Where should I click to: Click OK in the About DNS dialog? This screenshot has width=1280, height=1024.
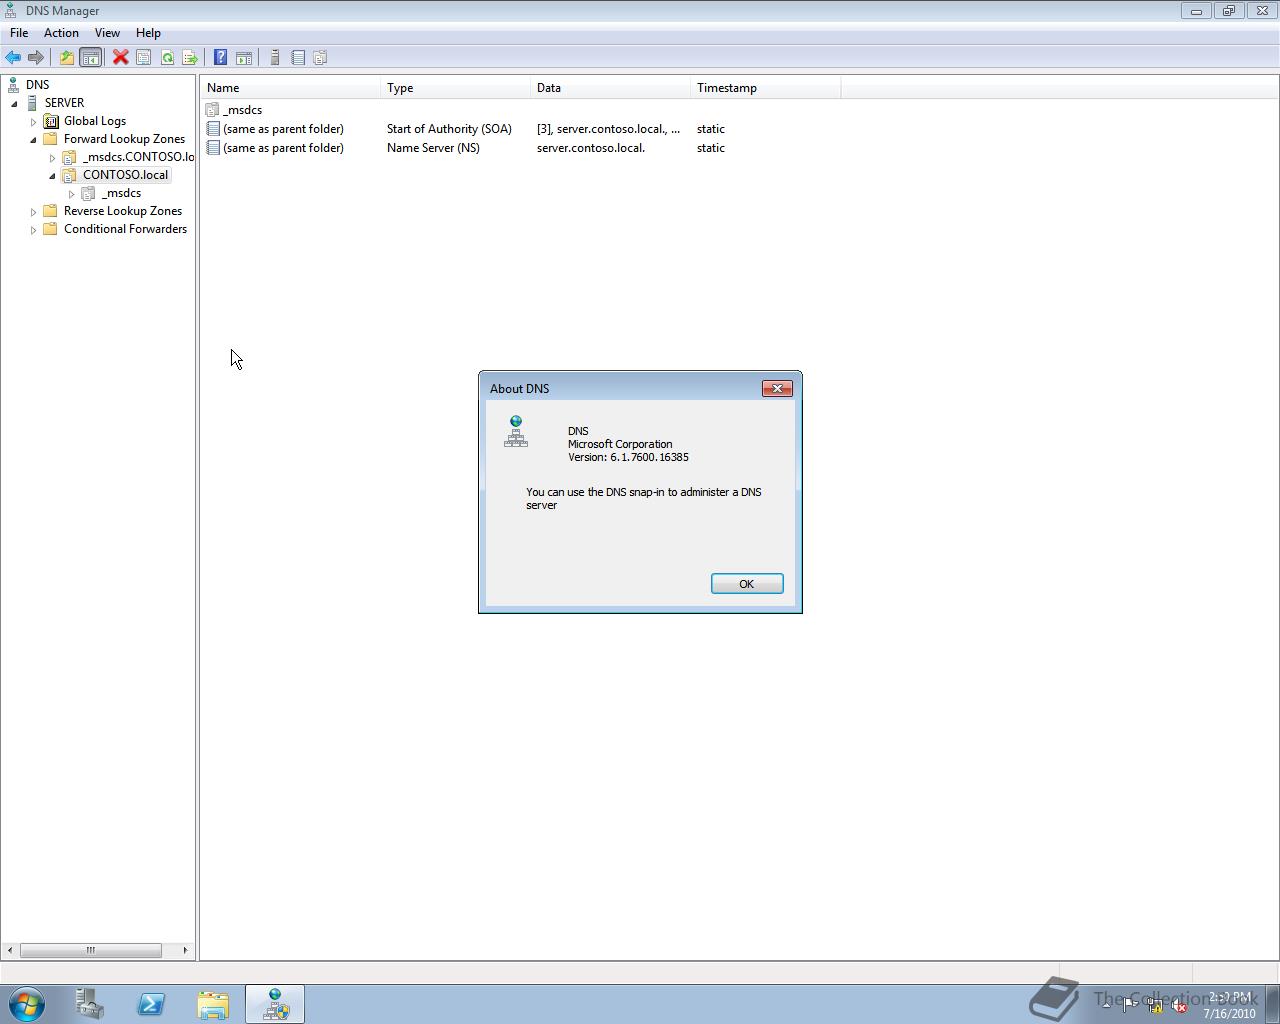[x=747, y=584]
